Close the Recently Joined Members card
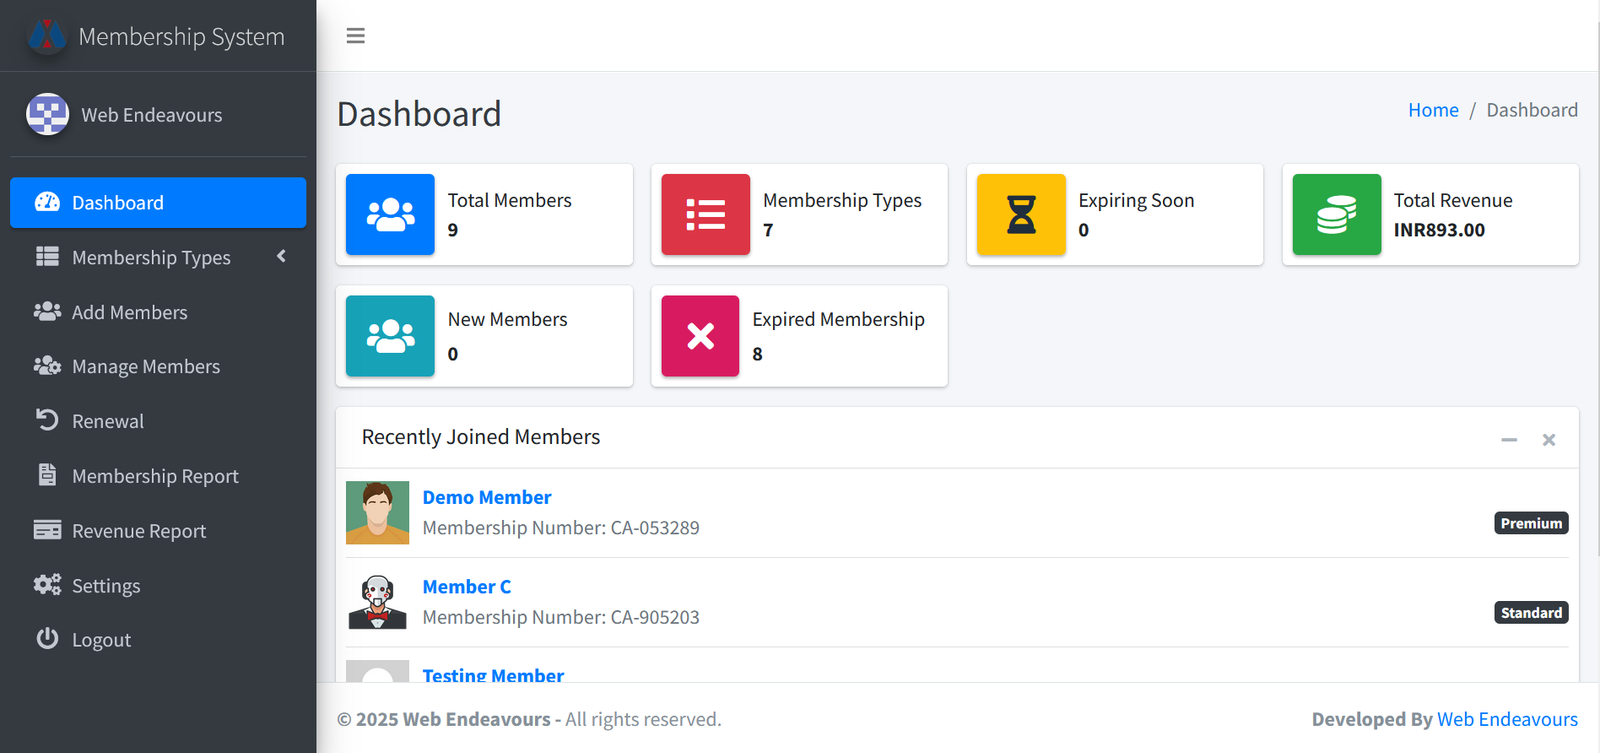 point(1548,440)
